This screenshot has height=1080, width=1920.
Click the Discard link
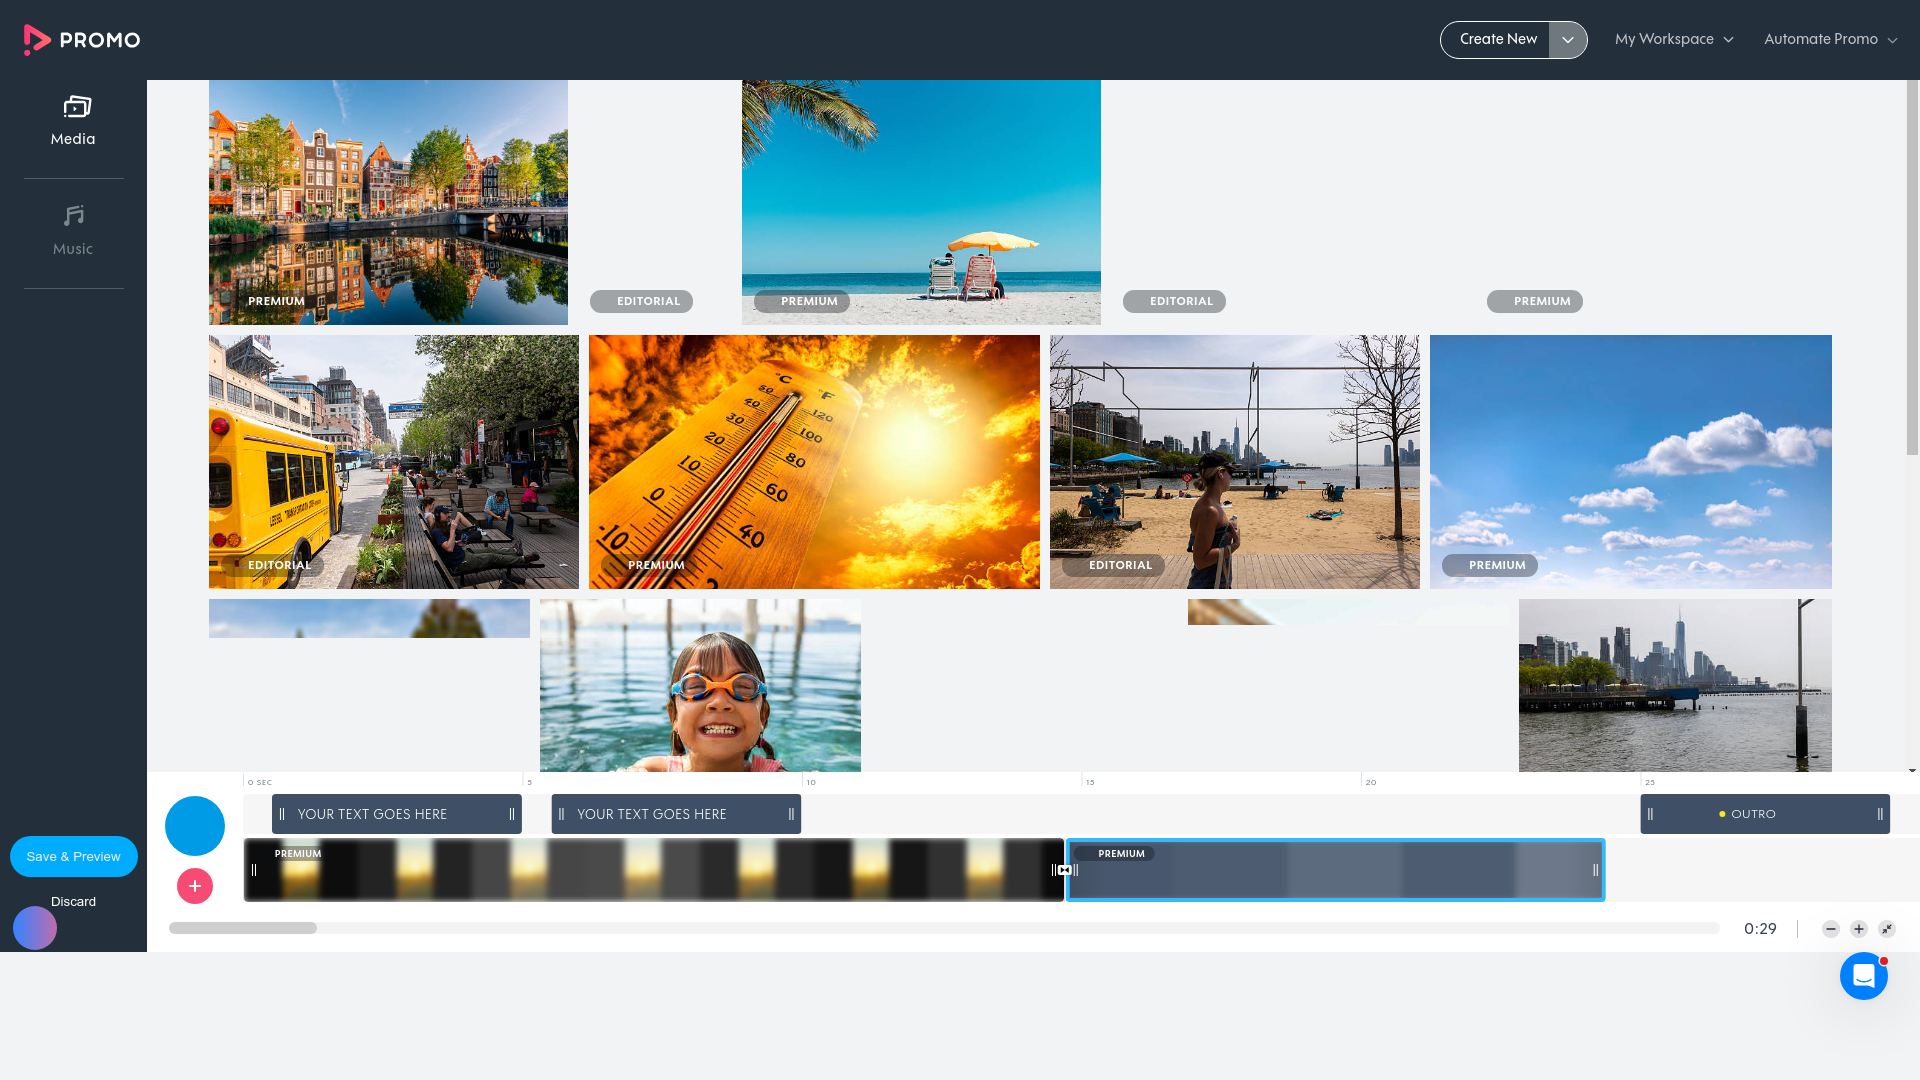[x=73, y=901]
